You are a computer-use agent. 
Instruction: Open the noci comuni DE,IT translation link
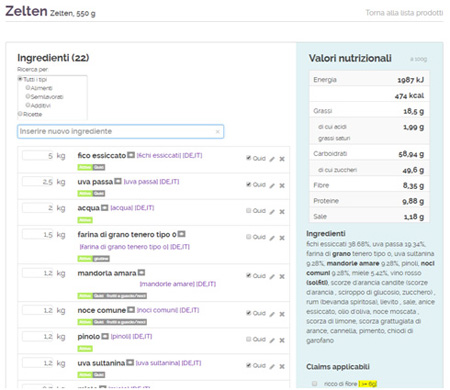point(168,310)
